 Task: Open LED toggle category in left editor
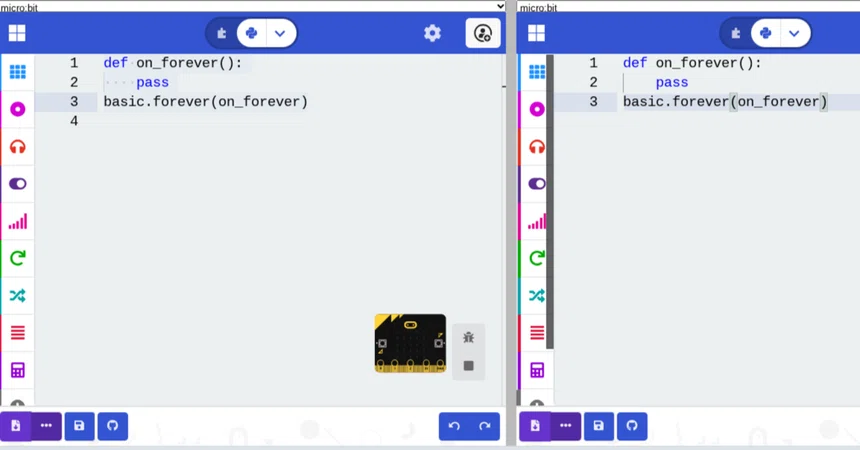[18, 184]
